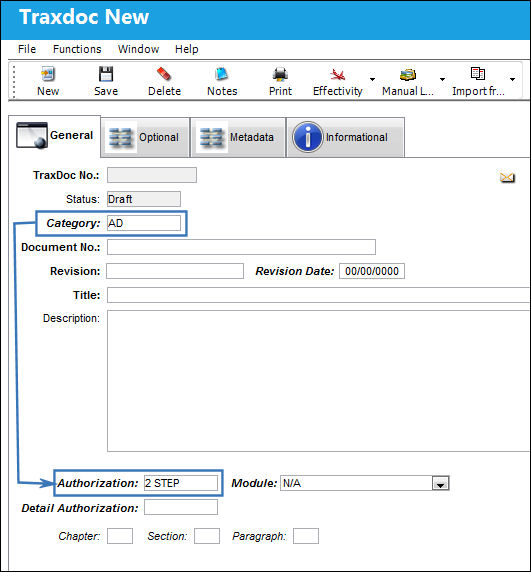This screenshot has height=572, width=531.
Task: Open the Module dropdown list
Action: (x=441, y=484)
